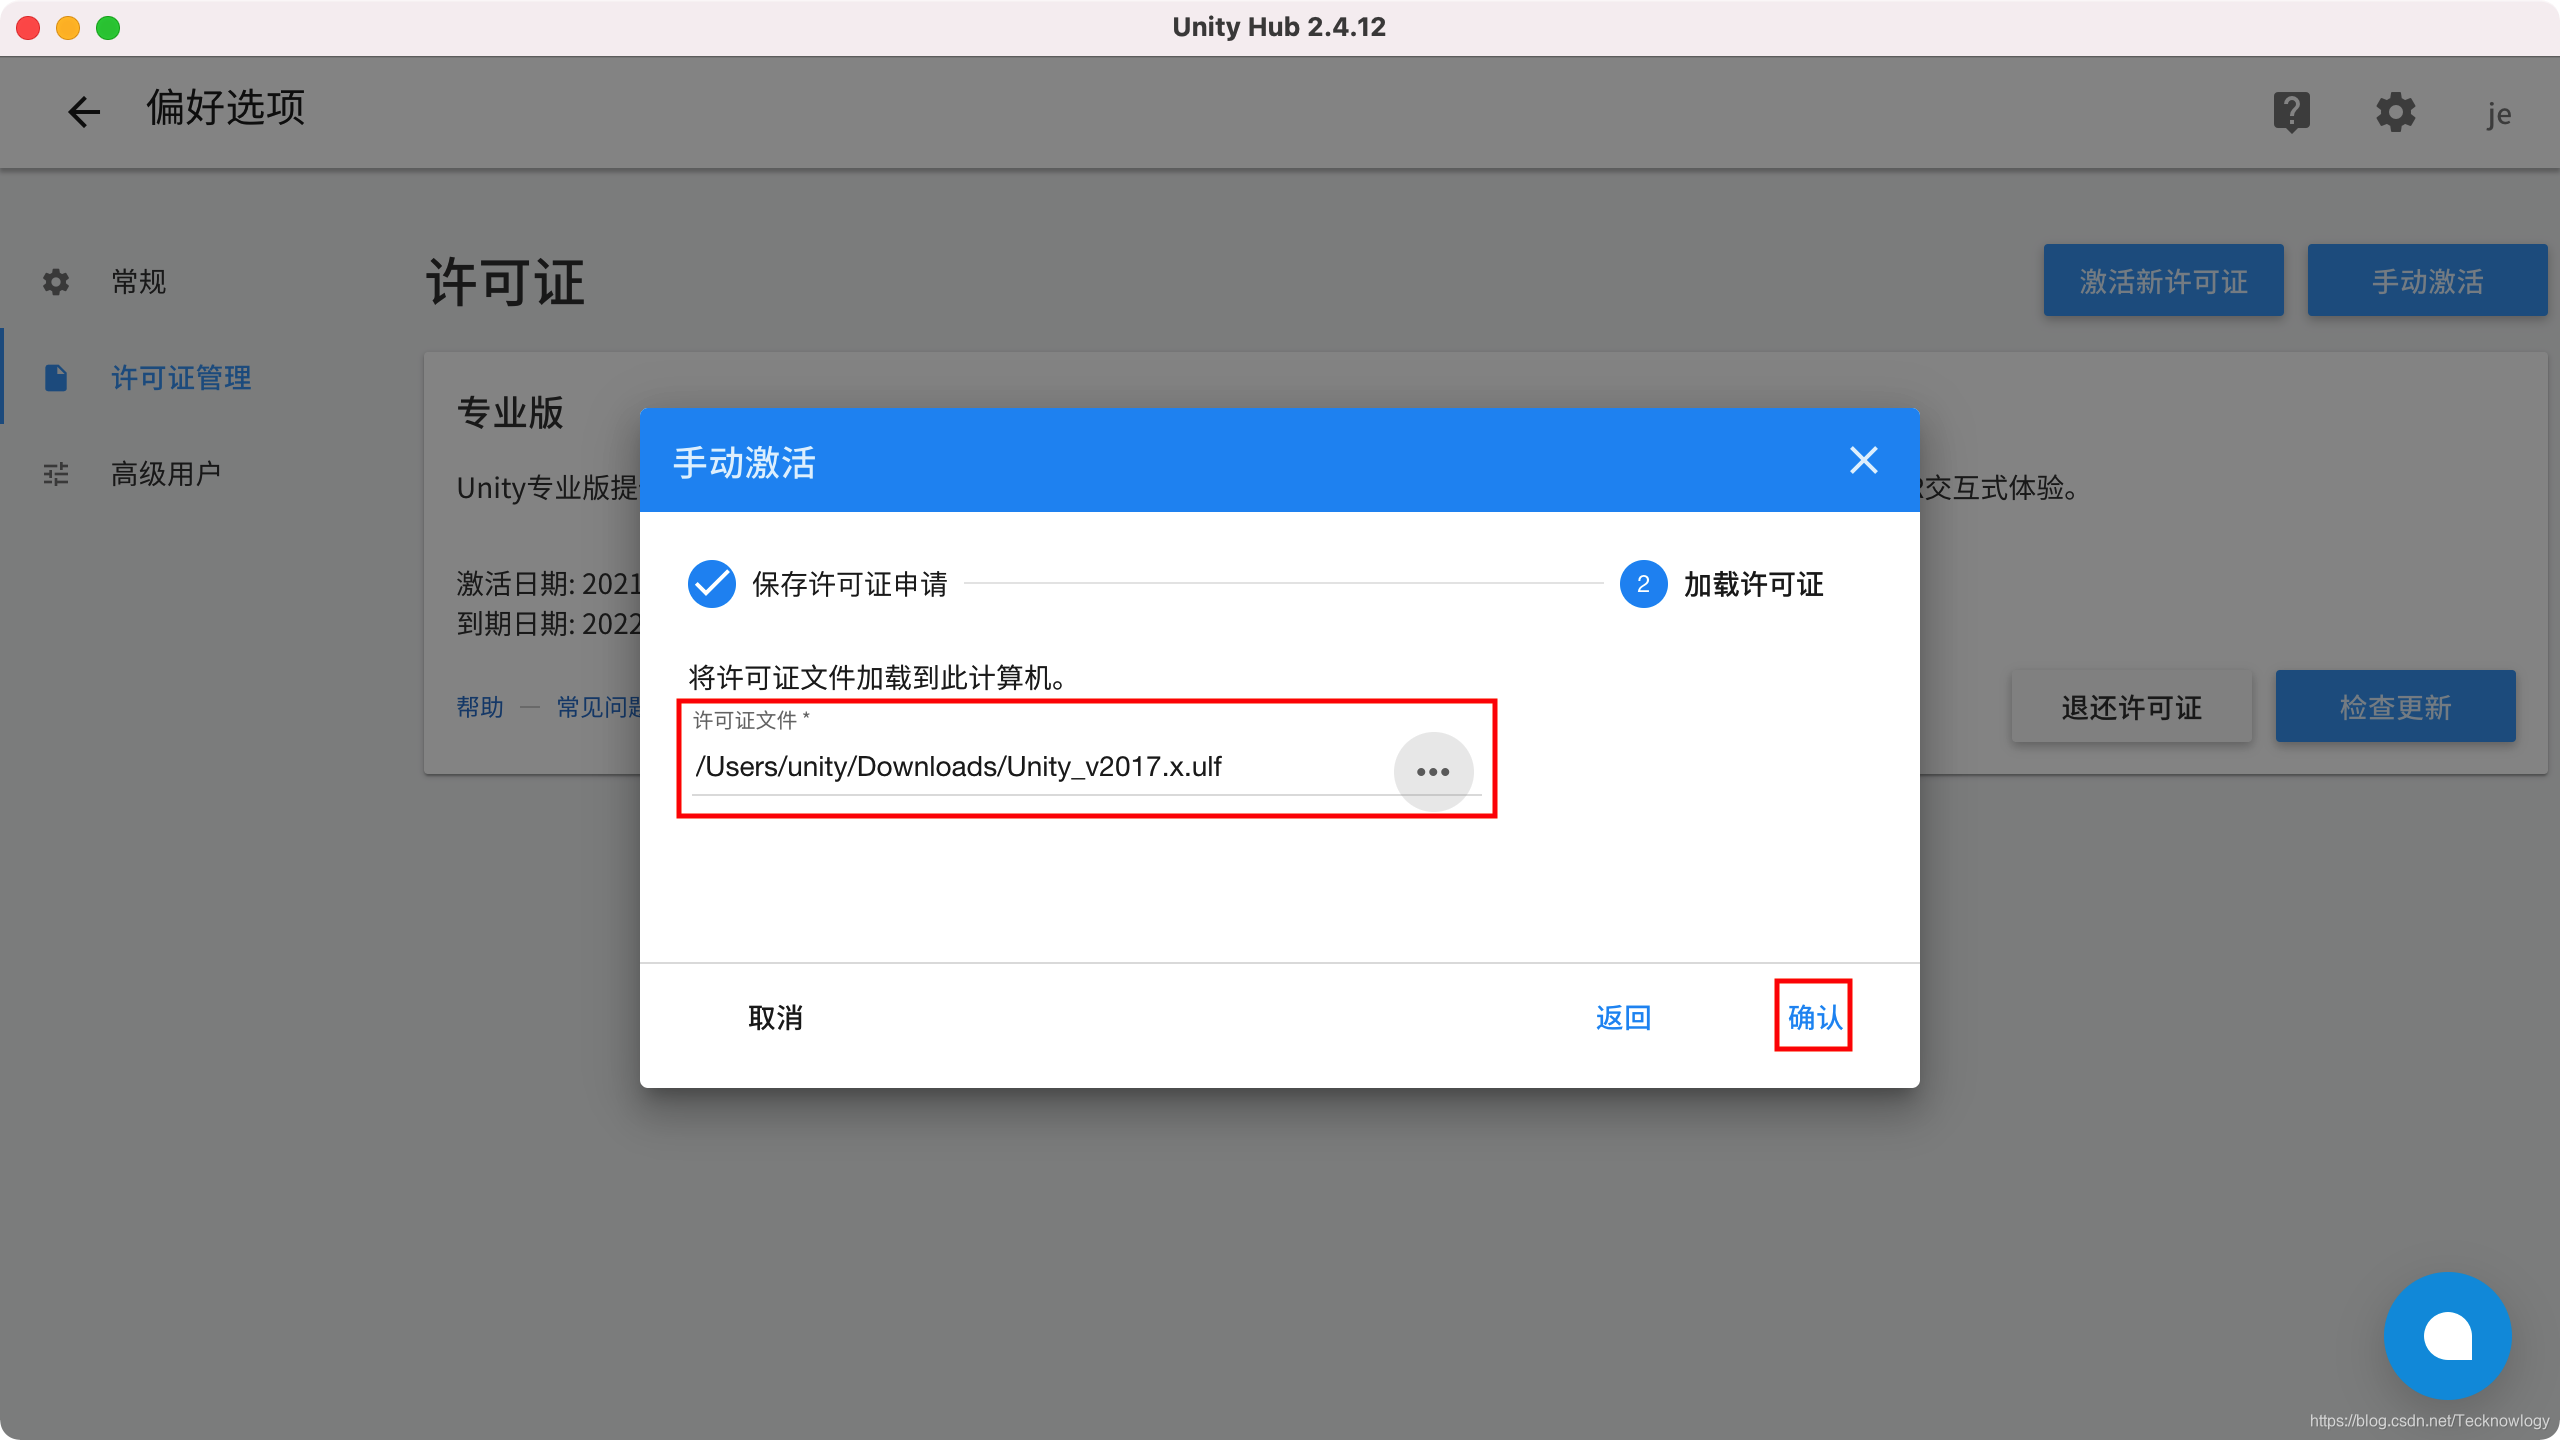Click the 高级用户 sliders icon

click(x=56, y=474)
